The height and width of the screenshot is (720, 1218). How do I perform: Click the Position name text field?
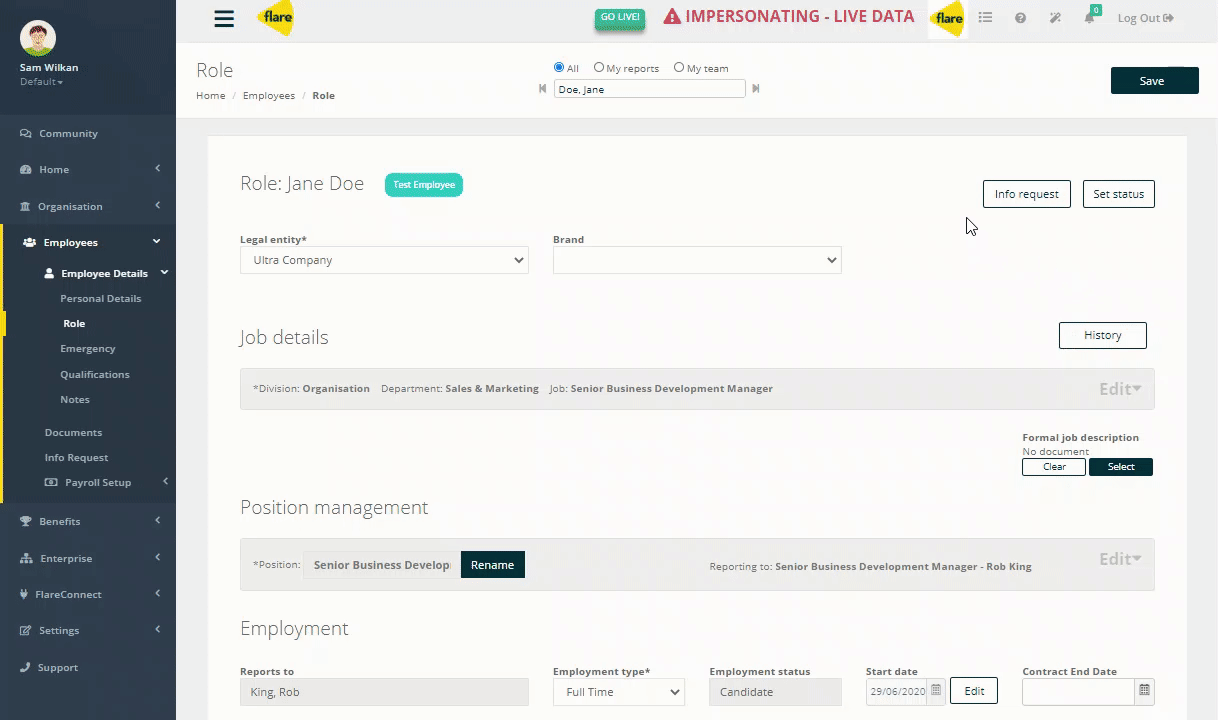[x=381, y=565]
